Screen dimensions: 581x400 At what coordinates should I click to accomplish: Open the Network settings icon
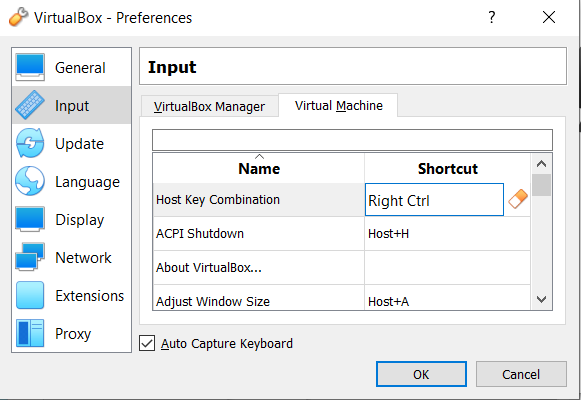30,257
